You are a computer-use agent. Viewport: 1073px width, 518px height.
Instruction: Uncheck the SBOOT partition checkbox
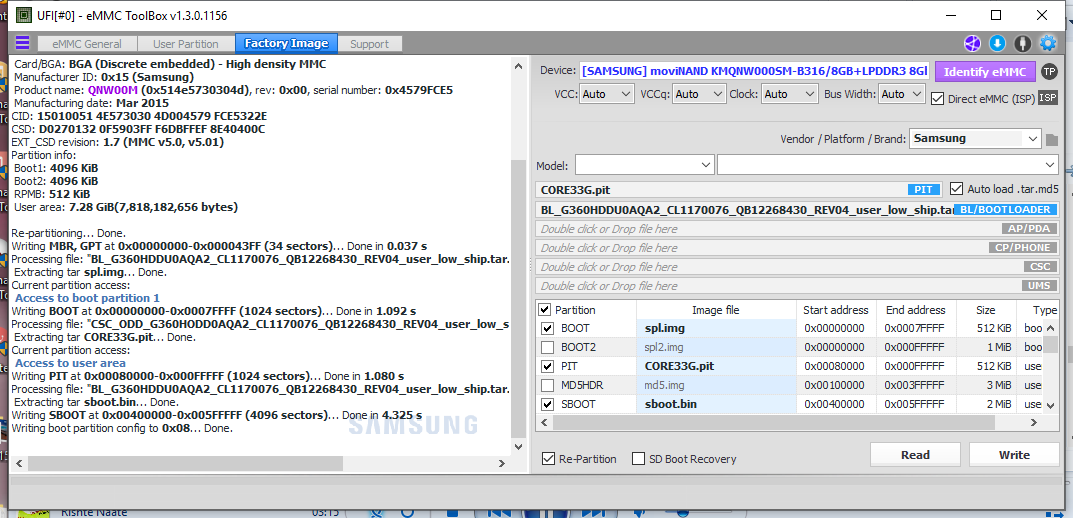tap(547, 404)
